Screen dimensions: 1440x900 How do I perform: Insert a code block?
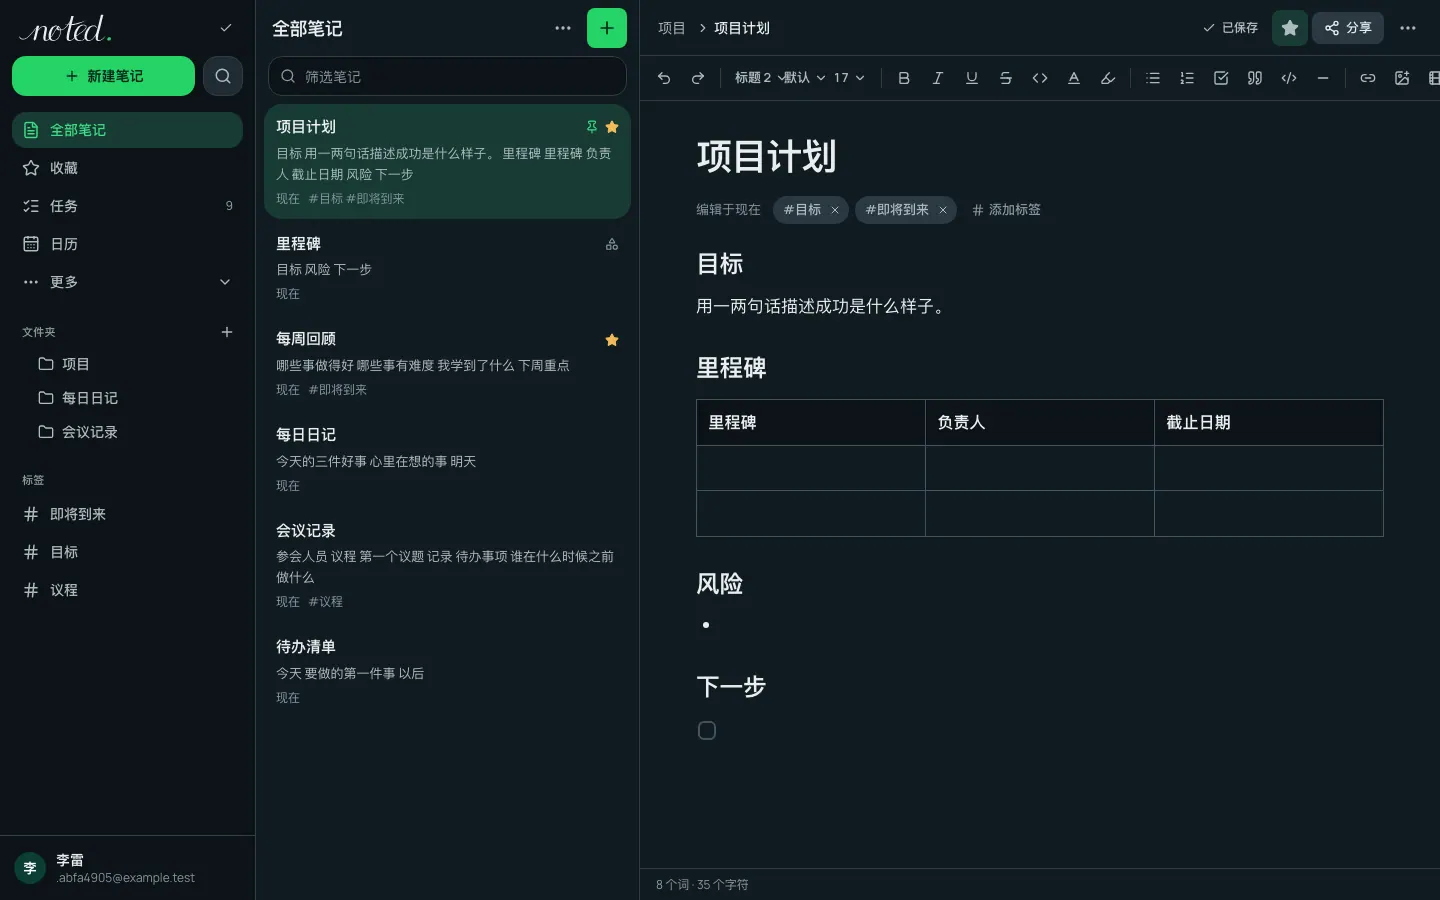coord(1289,78)
